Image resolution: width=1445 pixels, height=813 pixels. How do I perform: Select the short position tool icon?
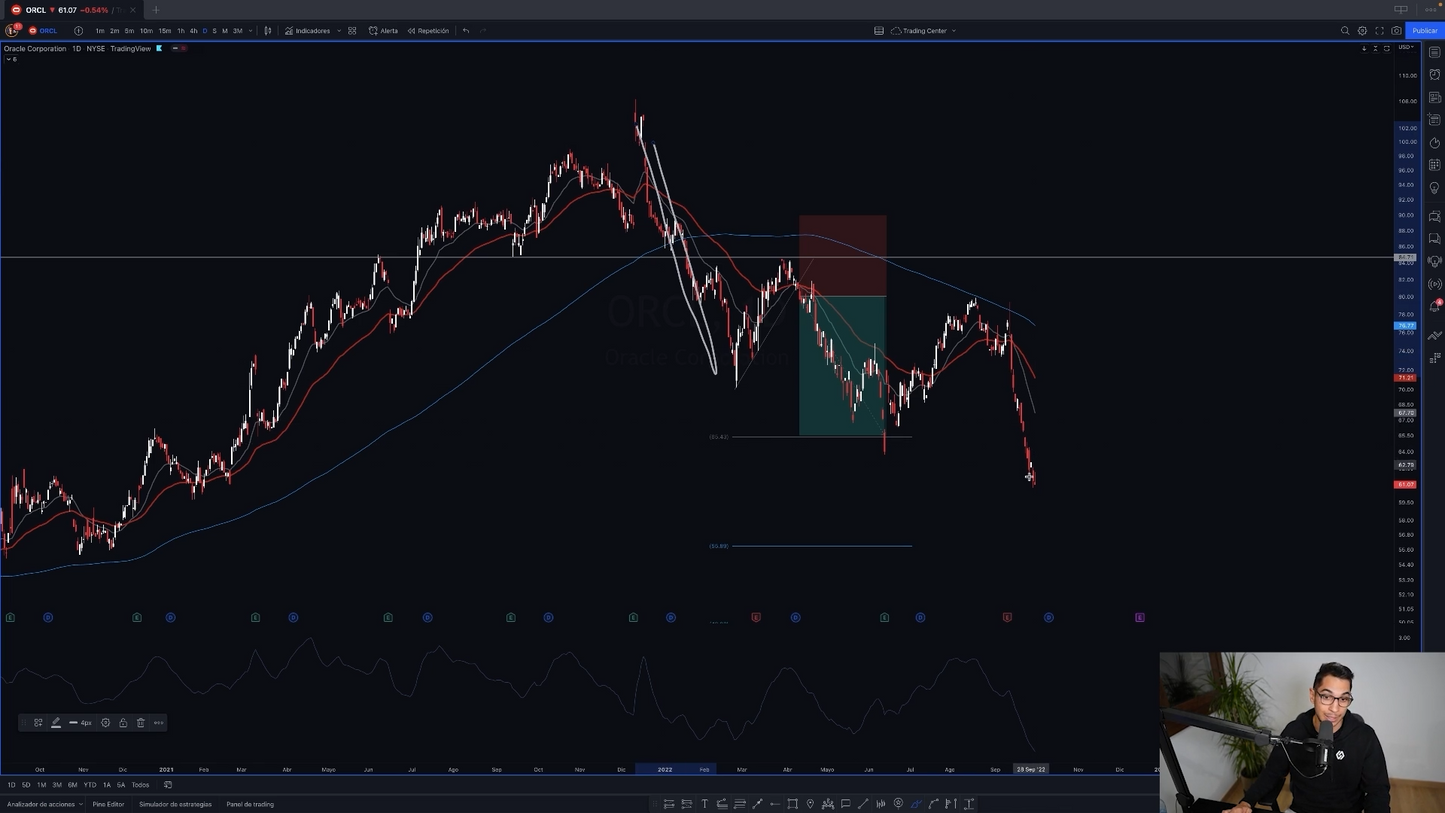click(x=686, y=804)
